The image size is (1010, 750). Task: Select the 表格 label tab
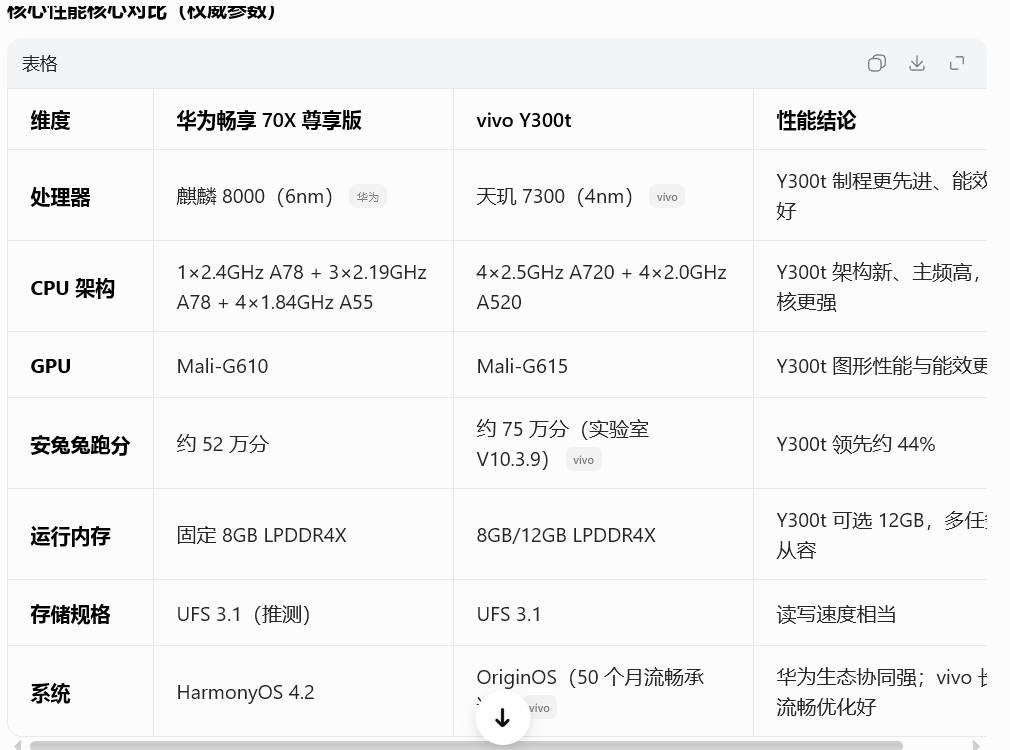click(40, 63)
